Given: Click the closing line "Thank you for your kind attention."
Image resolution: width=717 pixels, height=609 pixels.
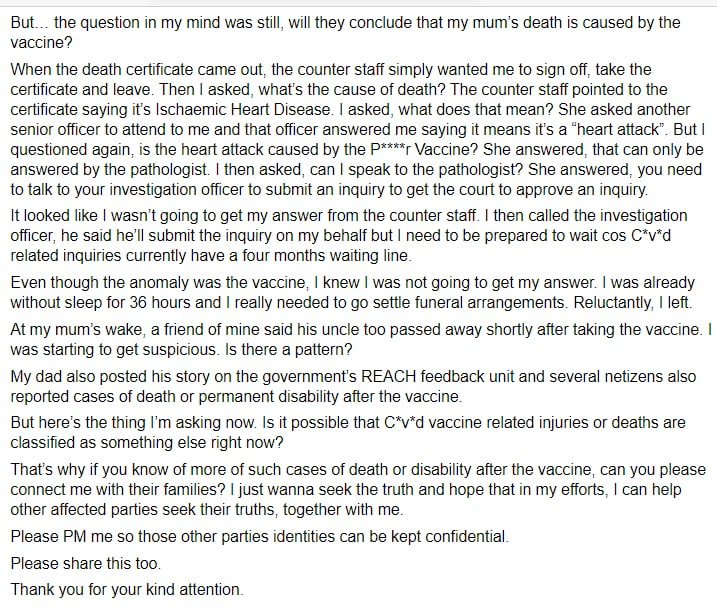Looking at the screenshot, I should pyautogui.click(x=125, y=589).
